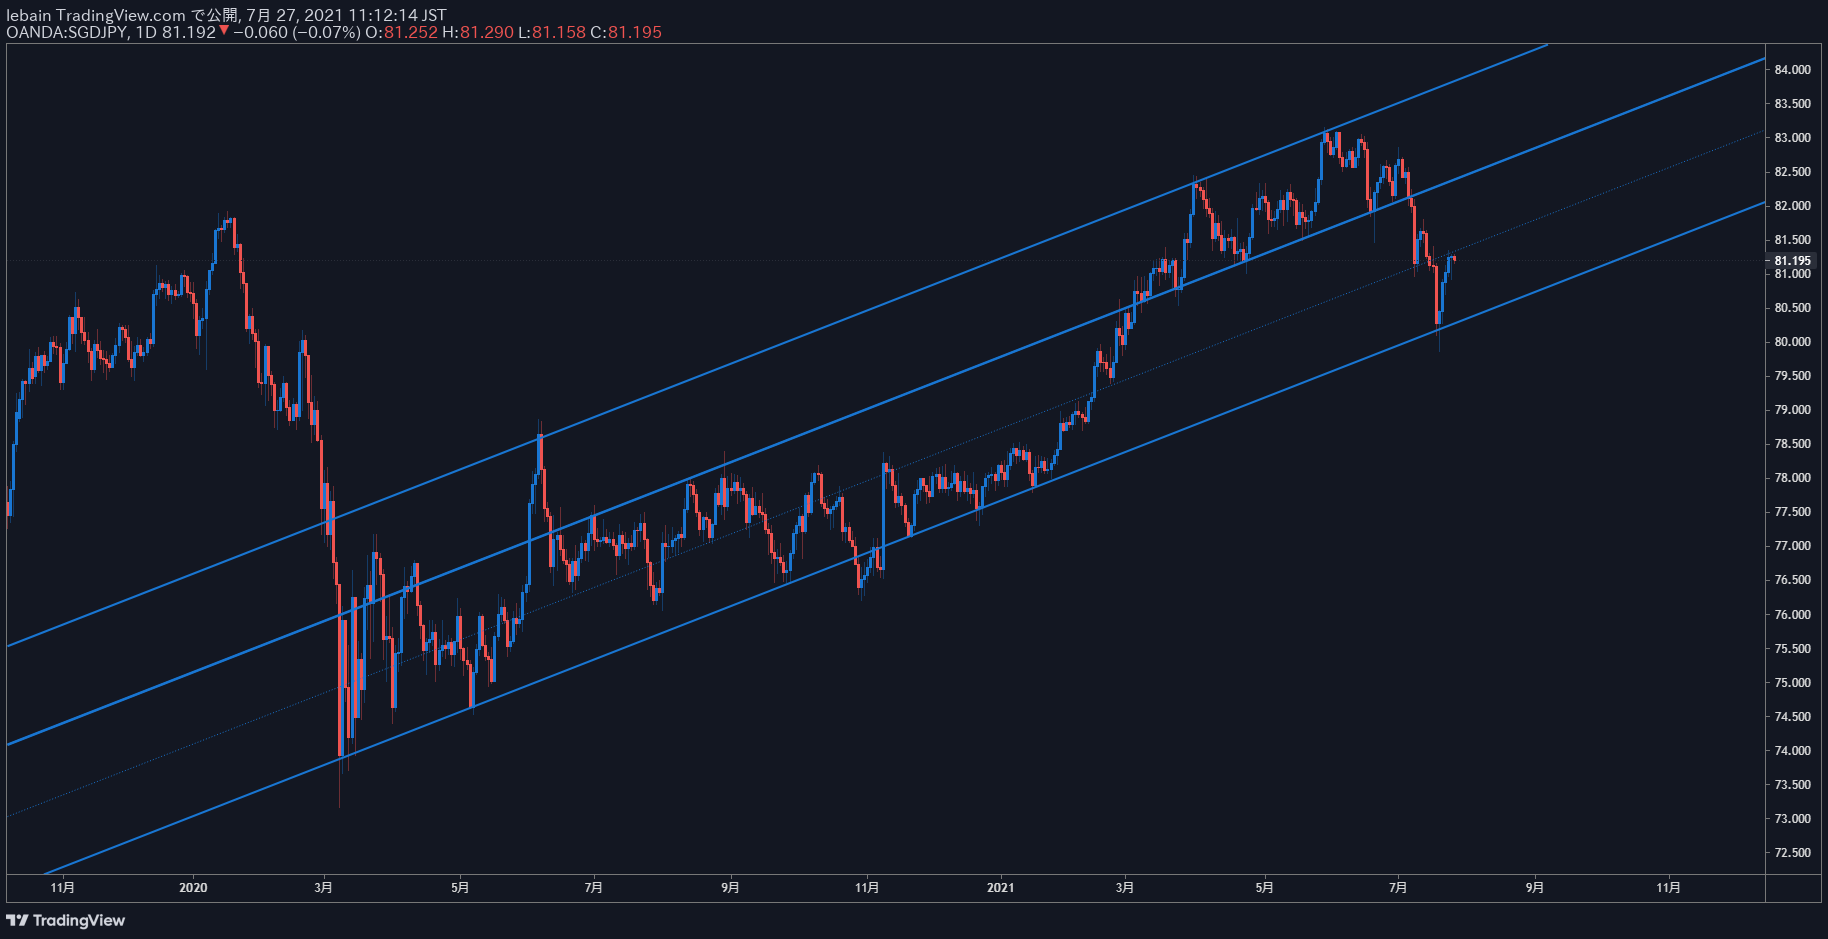Click the 2020 label on the time axis
The width and height of the screenshot is (1828, 939).
pos(193,888)
